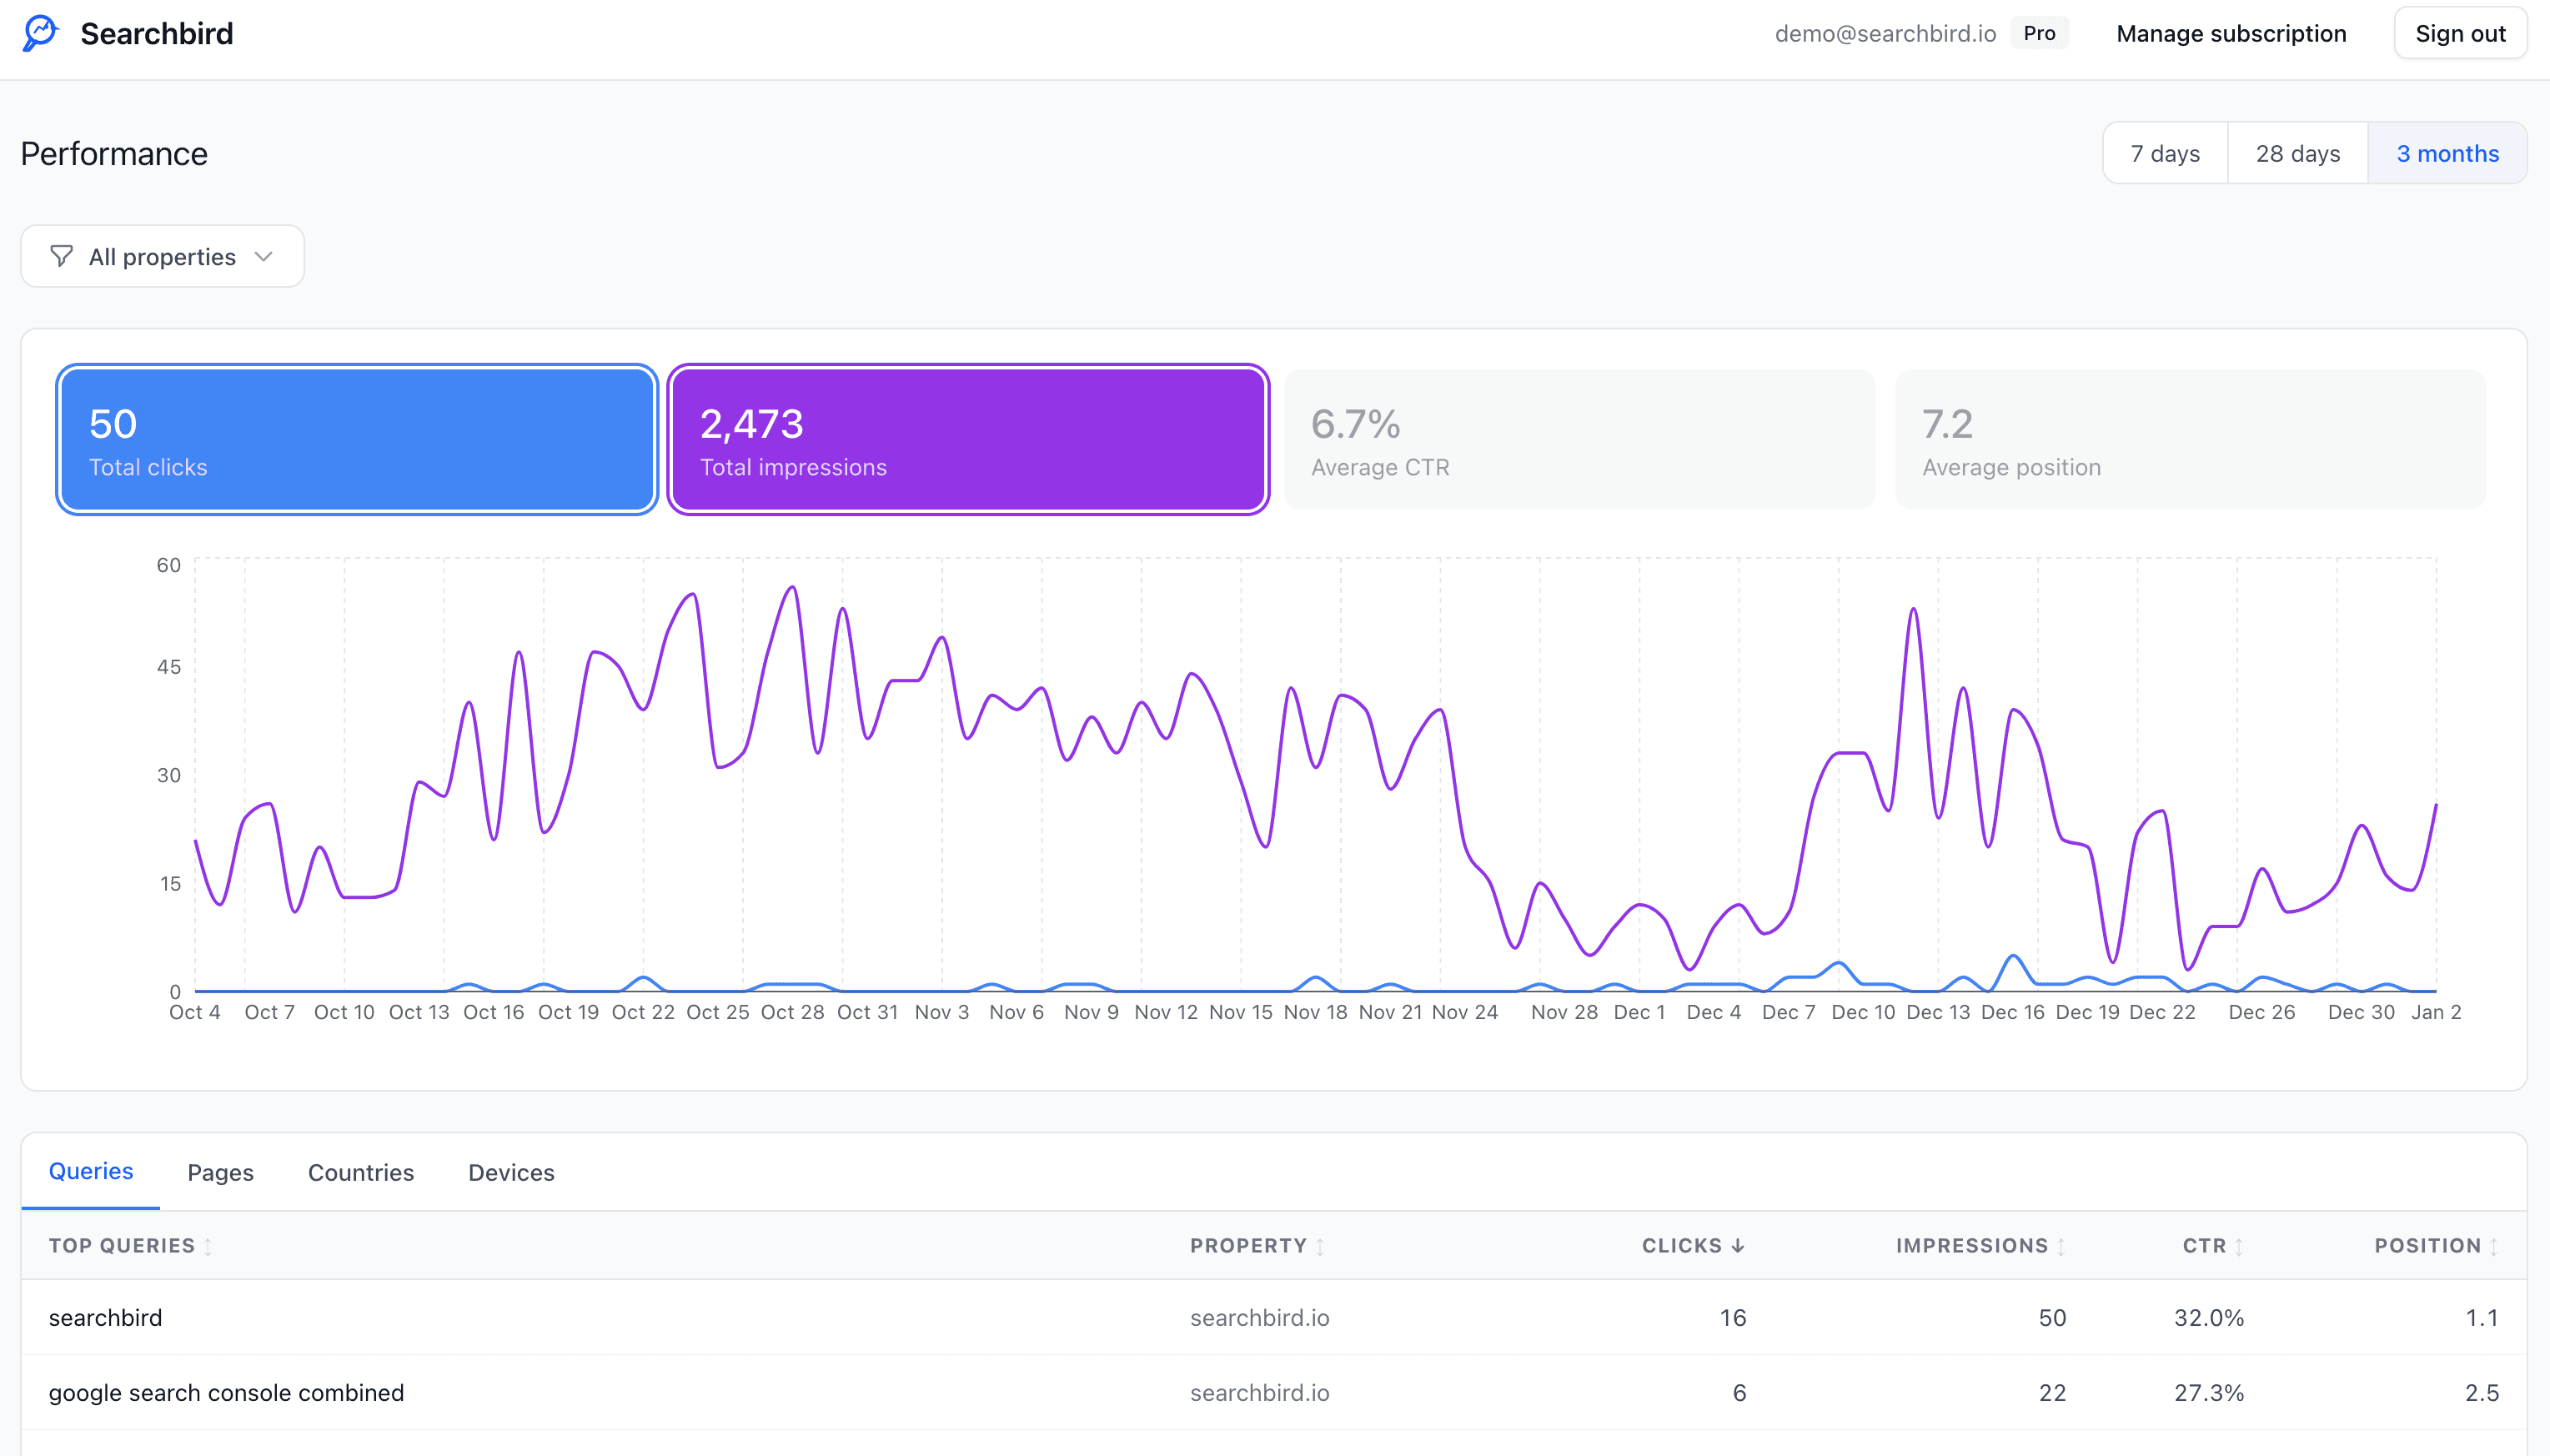Open the Countries tab
This screenshot has width=2550, height=1456.
pyautogui.click(x=360, y=1172)
